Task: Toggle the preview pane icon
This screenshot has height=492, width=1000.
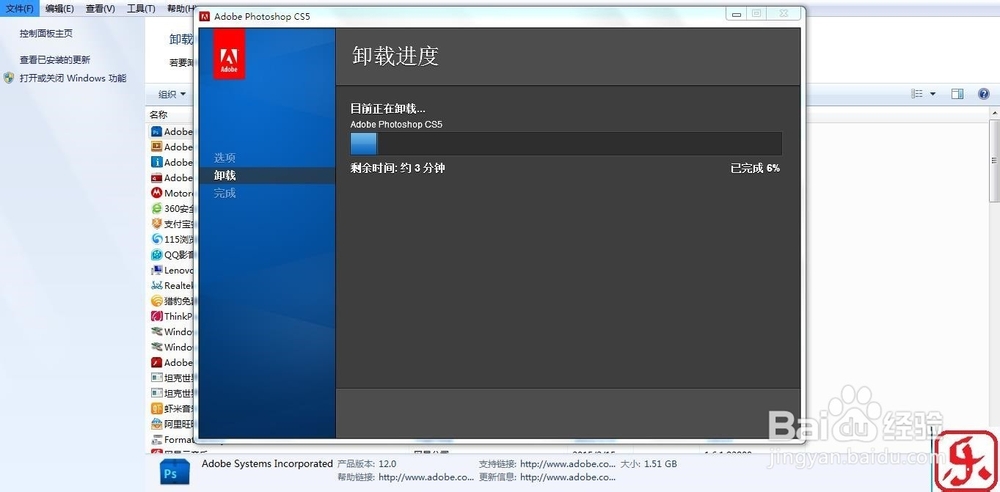Action: (x=957, y=94)
